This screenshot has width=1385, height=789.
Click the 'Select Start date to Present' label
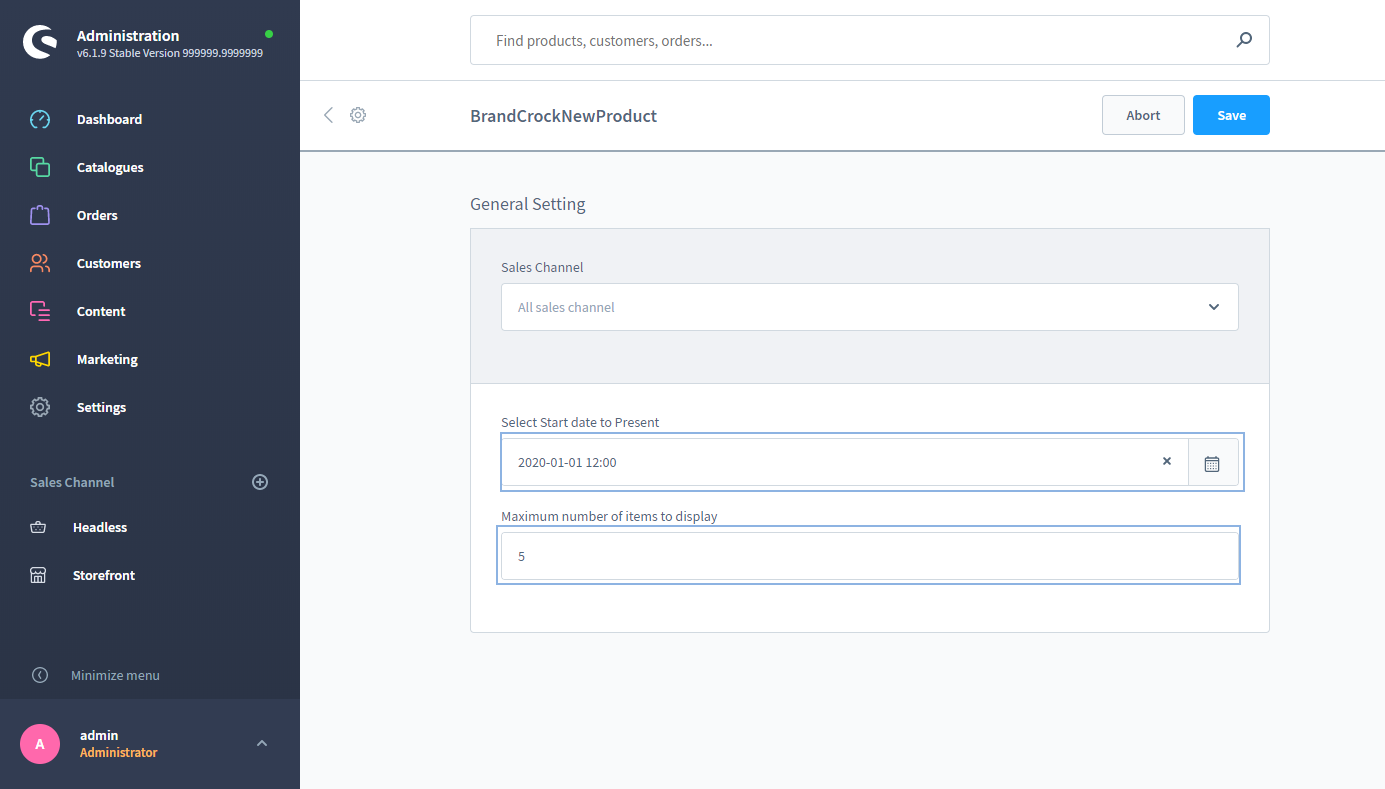click(580, 422)
